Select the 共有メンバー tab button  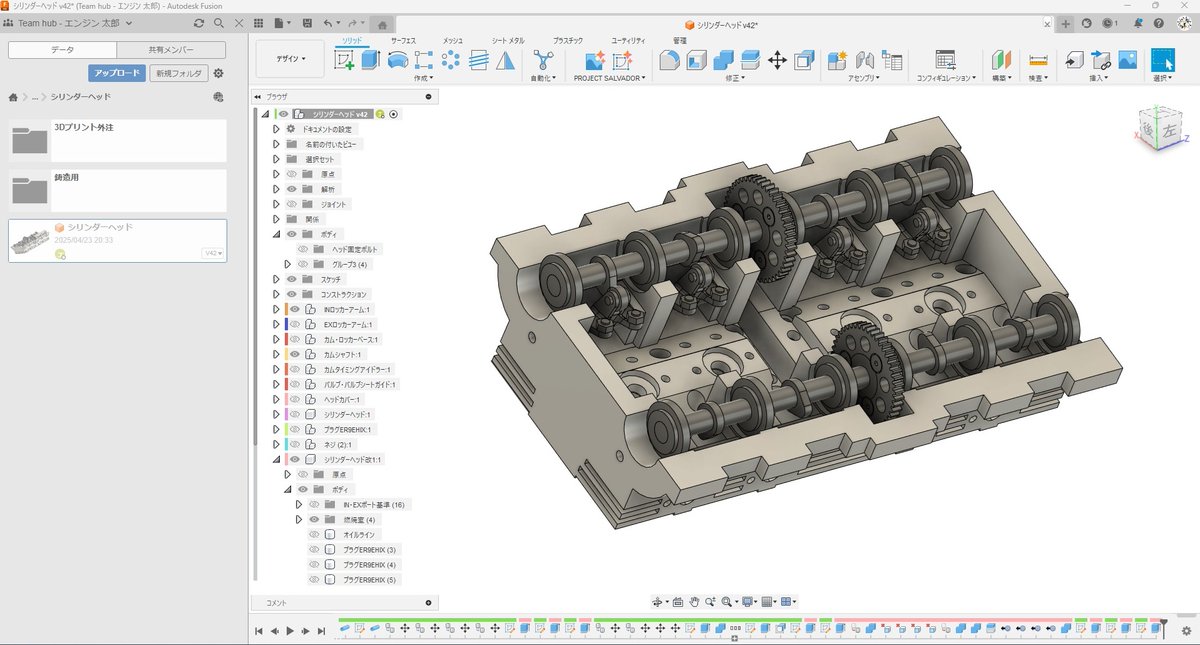[171, 49]
